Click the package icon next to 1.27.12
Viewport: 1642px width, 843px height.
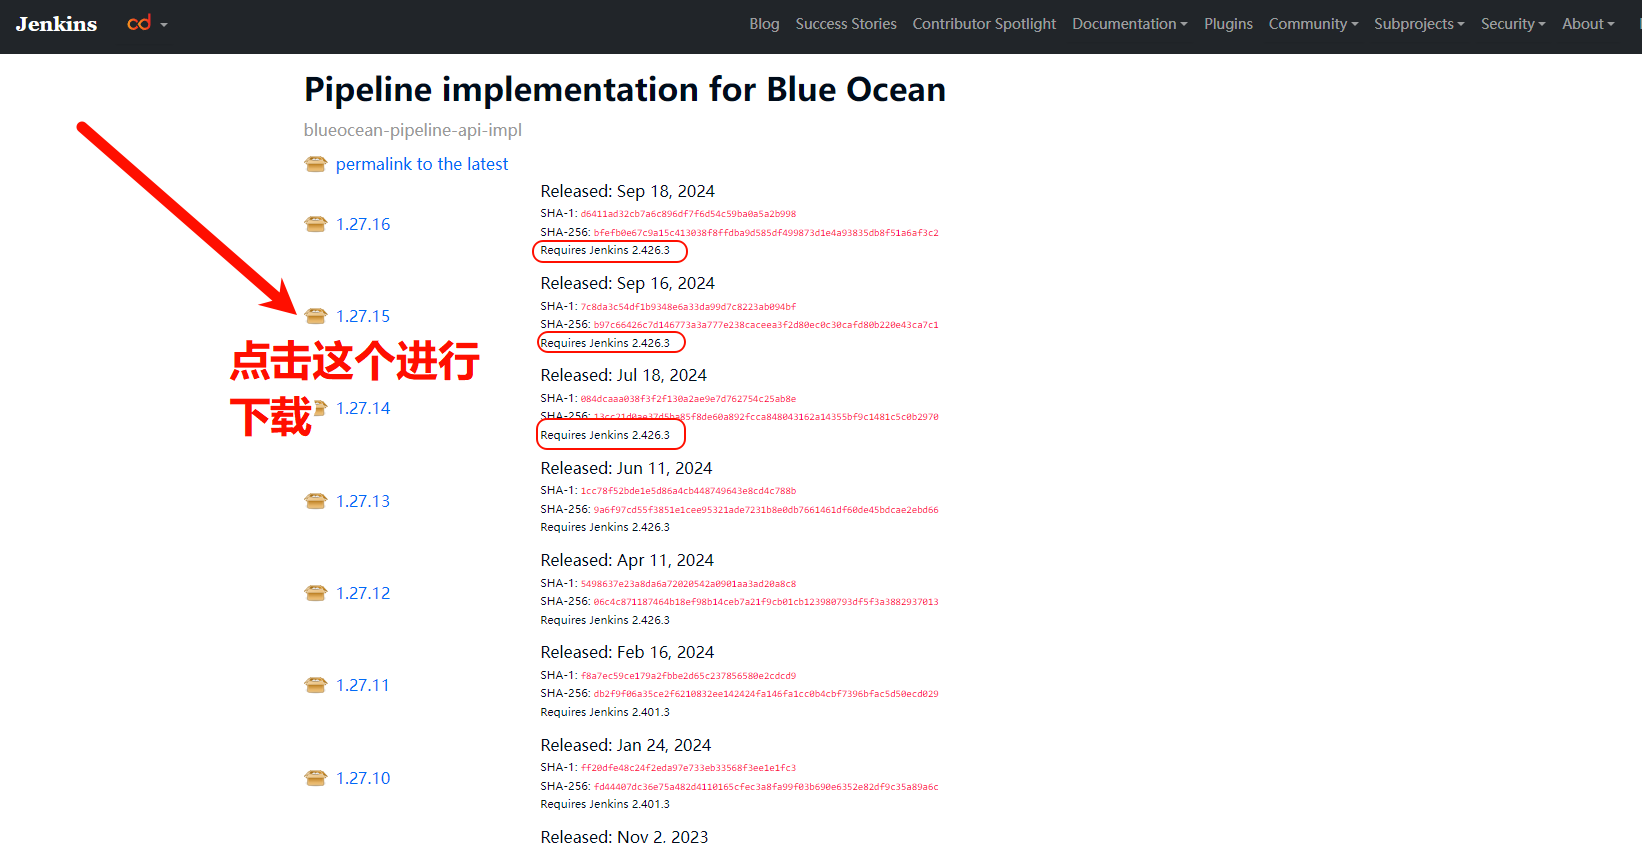coord(316,593)
